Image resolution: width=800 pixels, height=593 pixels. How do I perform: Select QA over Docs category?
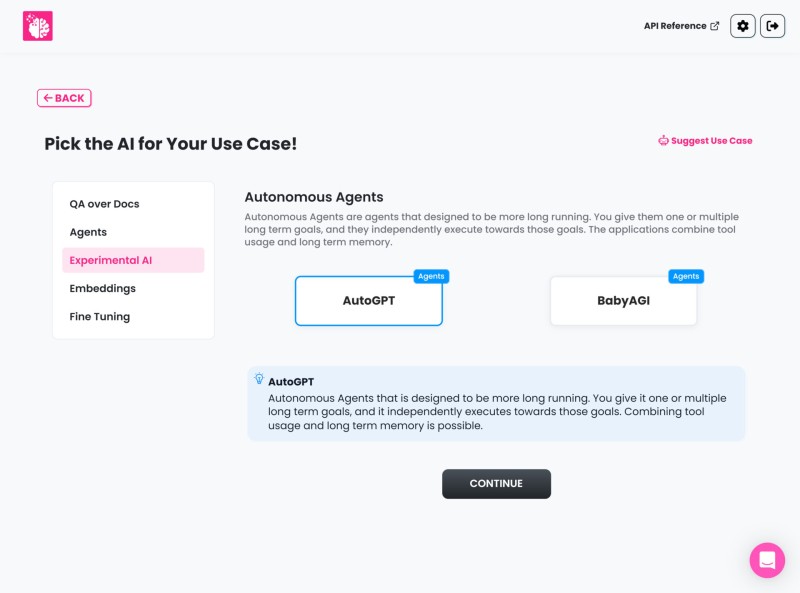tap(133, 204)
